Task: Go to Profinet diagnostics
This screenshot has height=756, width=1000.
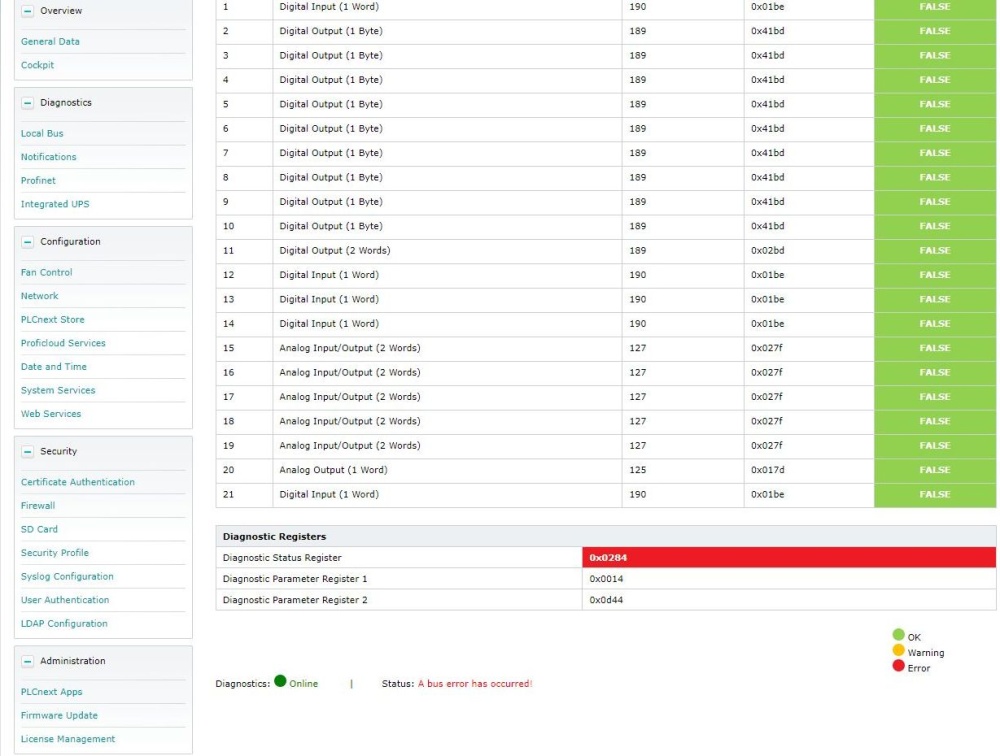Action: pos(38,181)
